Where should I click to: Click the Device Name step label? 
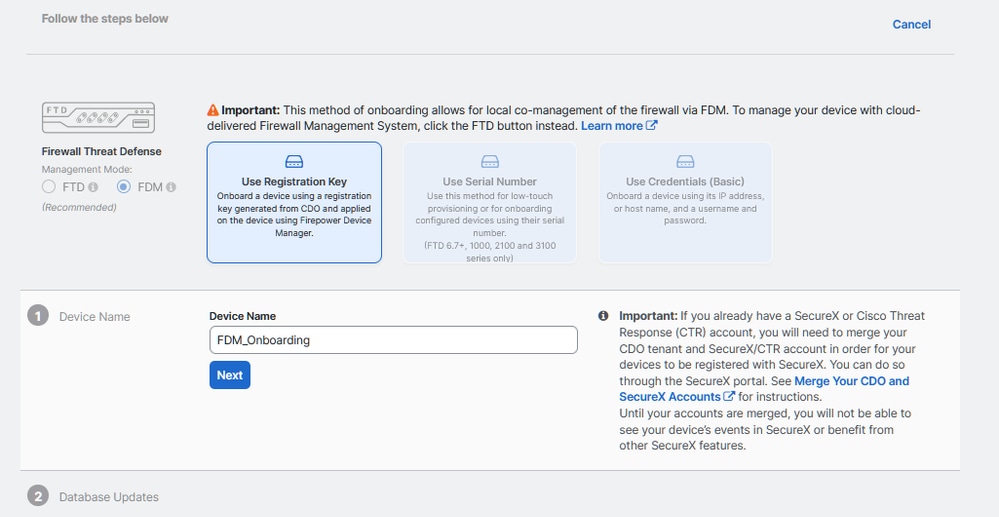pos(94,317)
